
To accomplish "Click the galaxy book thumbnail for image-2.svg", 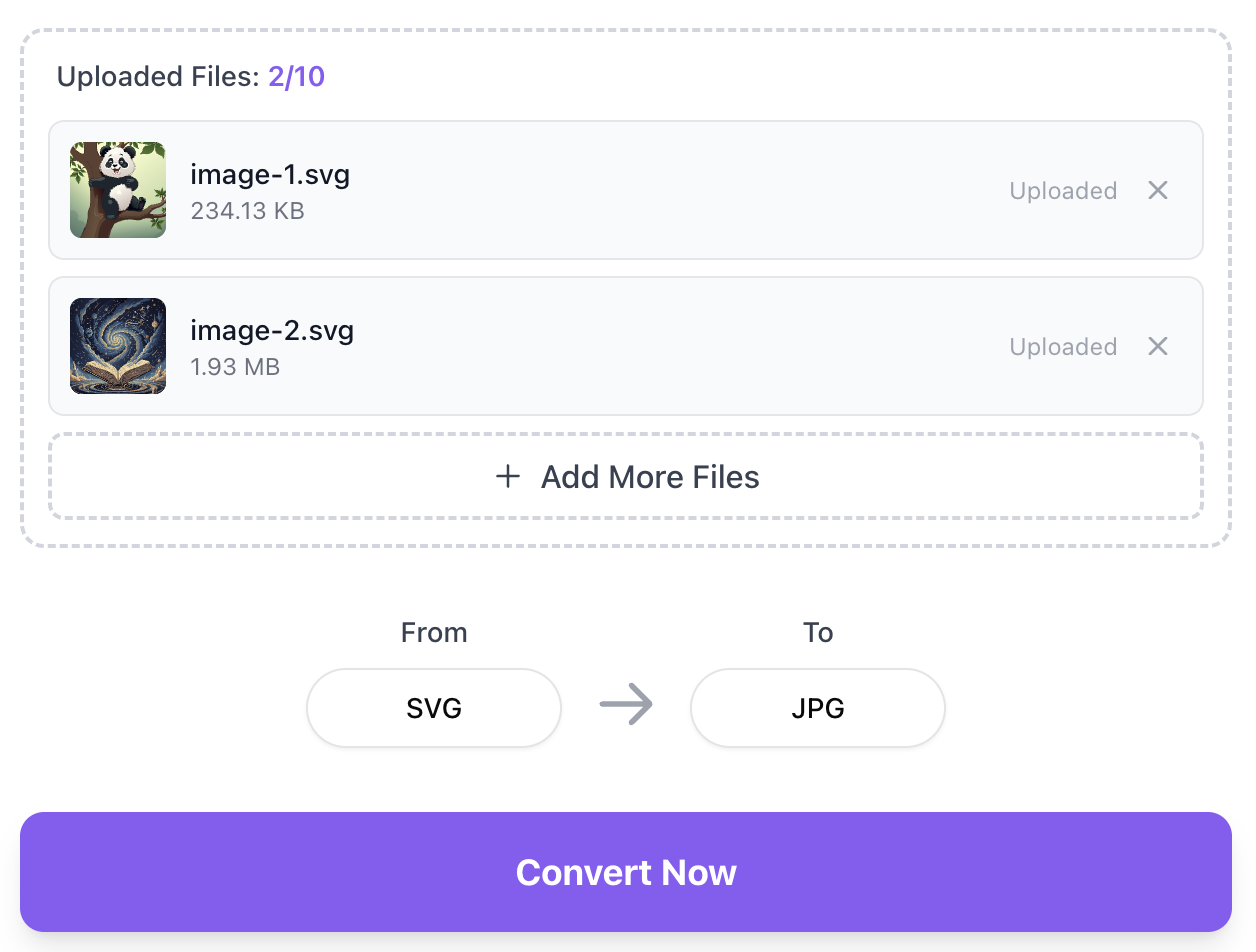I will click(x=117, y=346).
